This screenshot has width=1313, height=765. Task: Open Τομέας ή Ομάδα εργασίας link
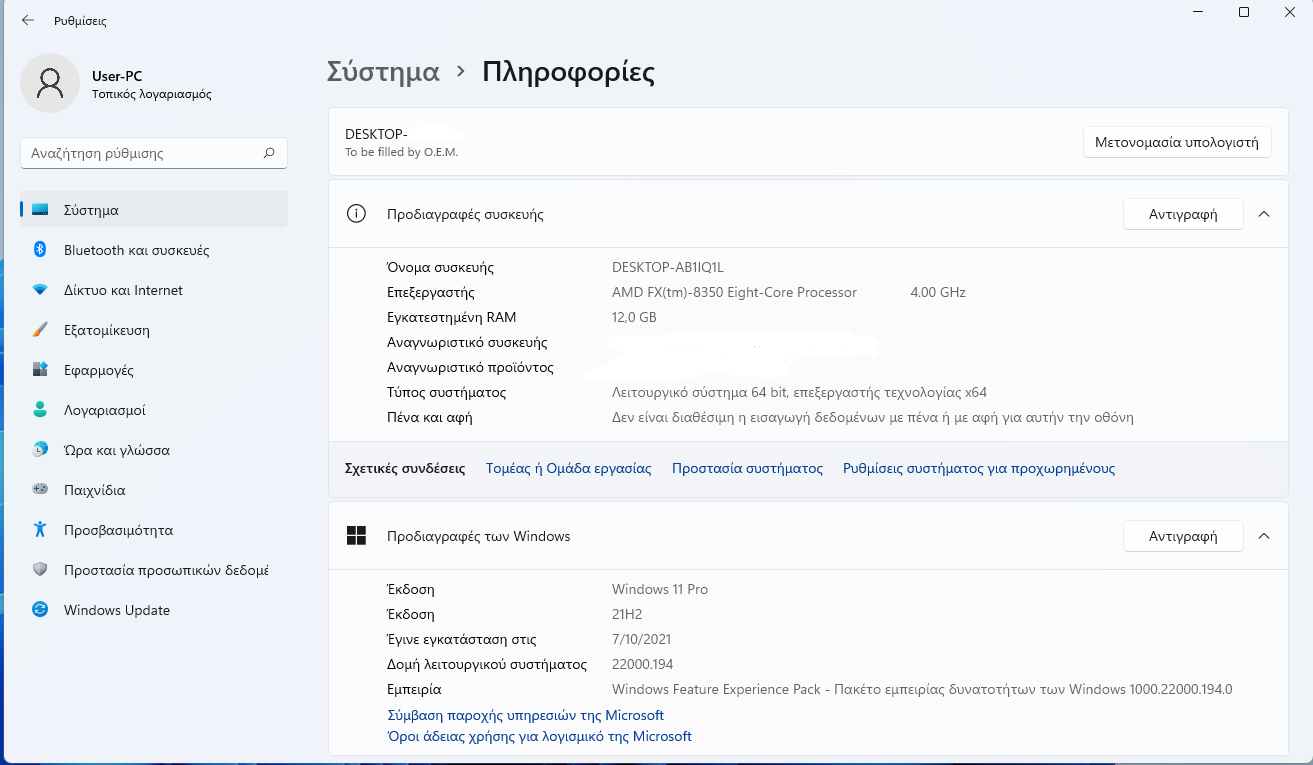tap(568, 468)
